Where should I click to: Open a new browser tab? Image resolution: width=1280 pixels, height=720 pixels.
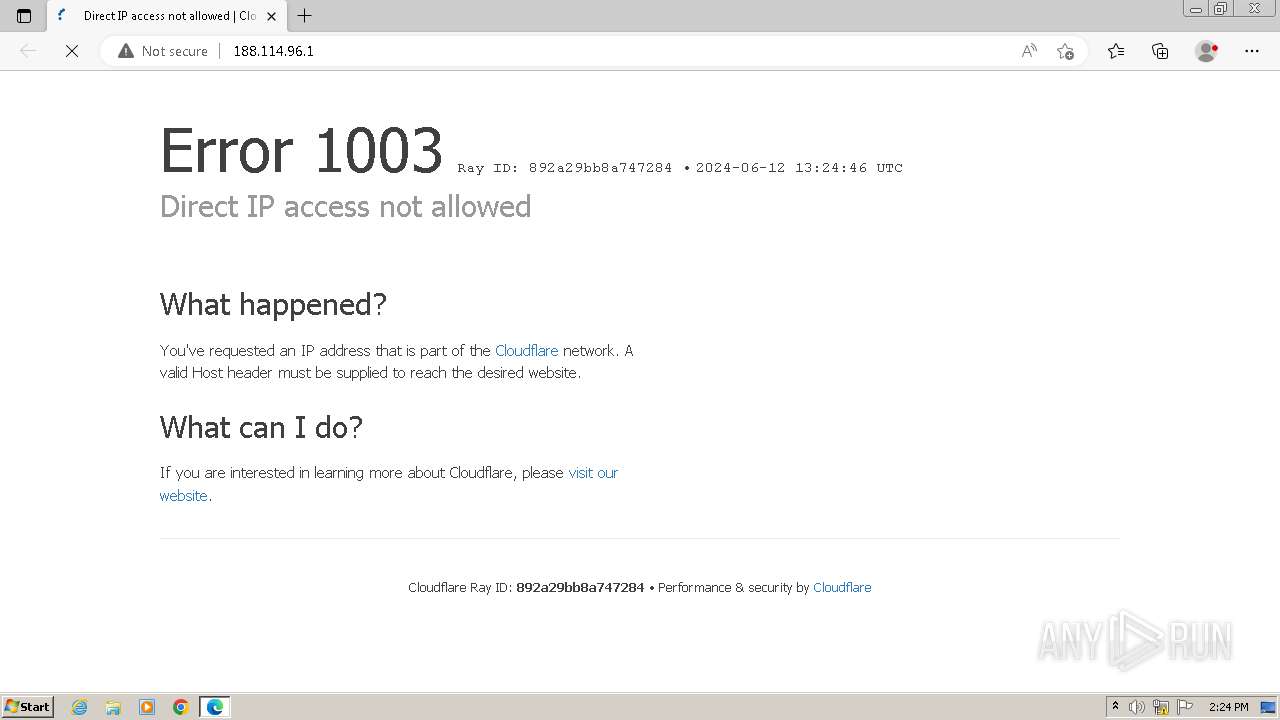(x=305, y=16)
